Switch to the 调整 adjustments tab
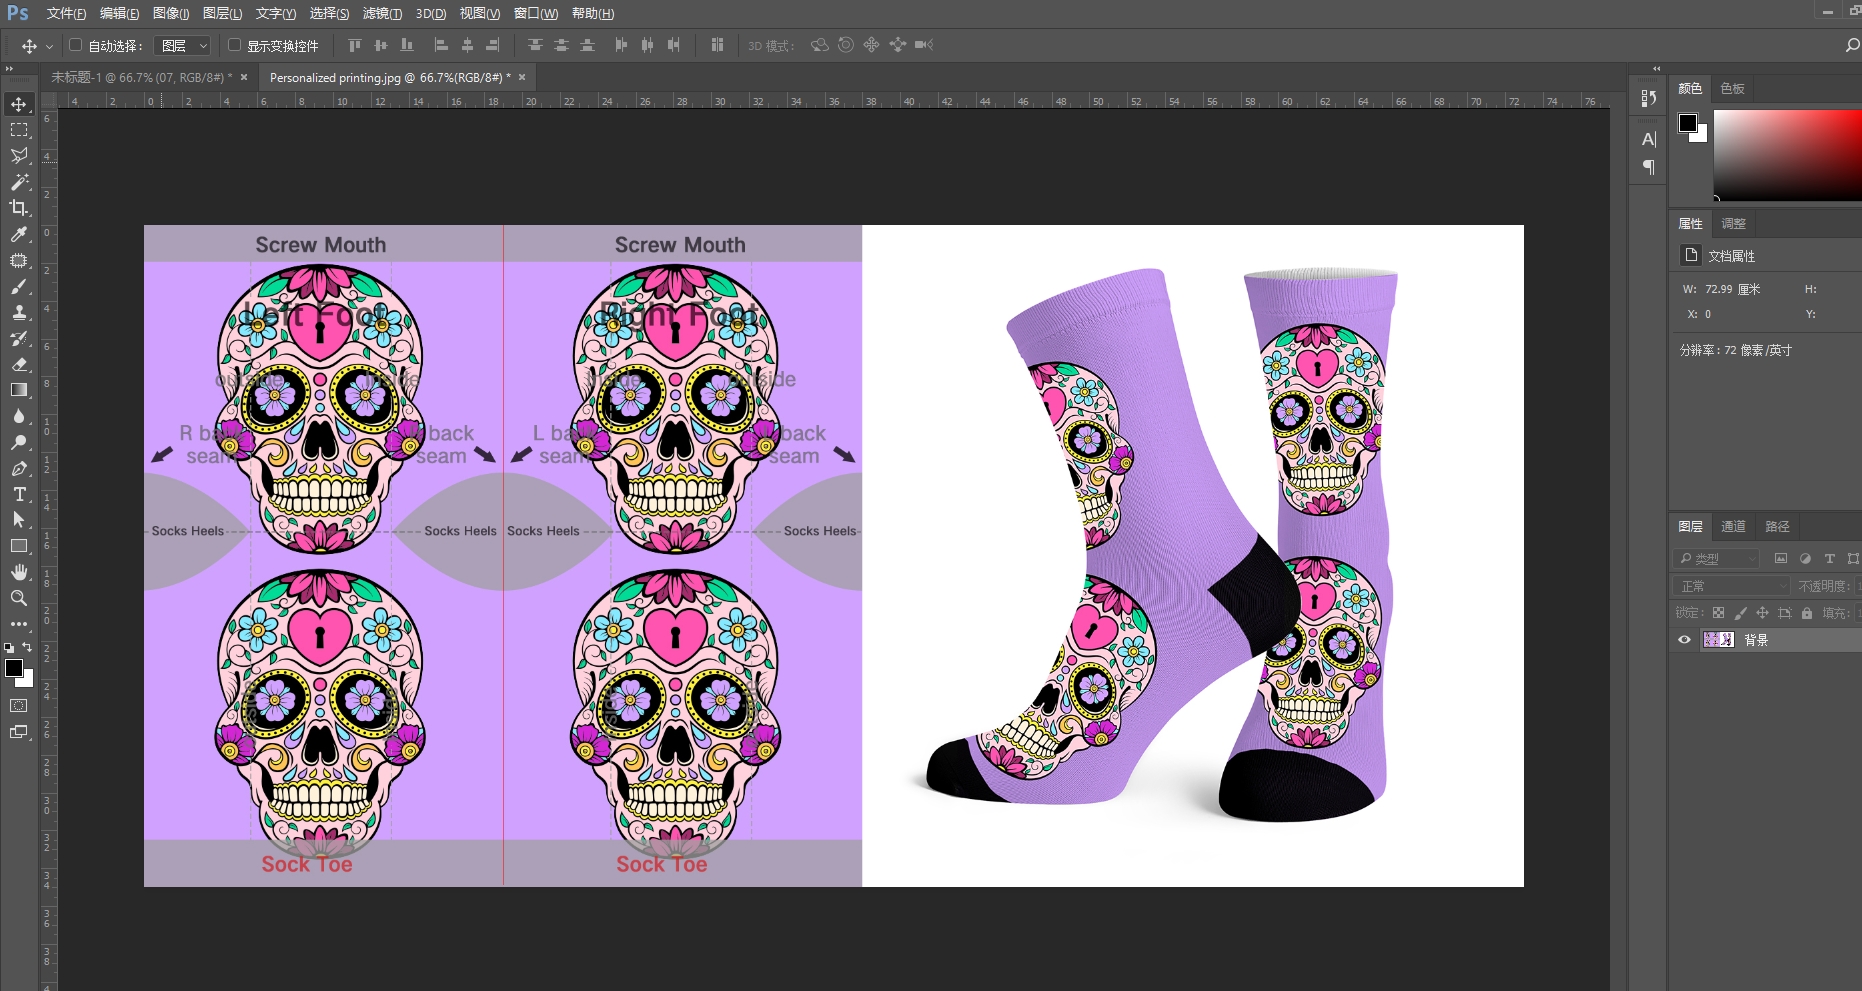Screen dimensions: 1862x991 coord(1733,223)
